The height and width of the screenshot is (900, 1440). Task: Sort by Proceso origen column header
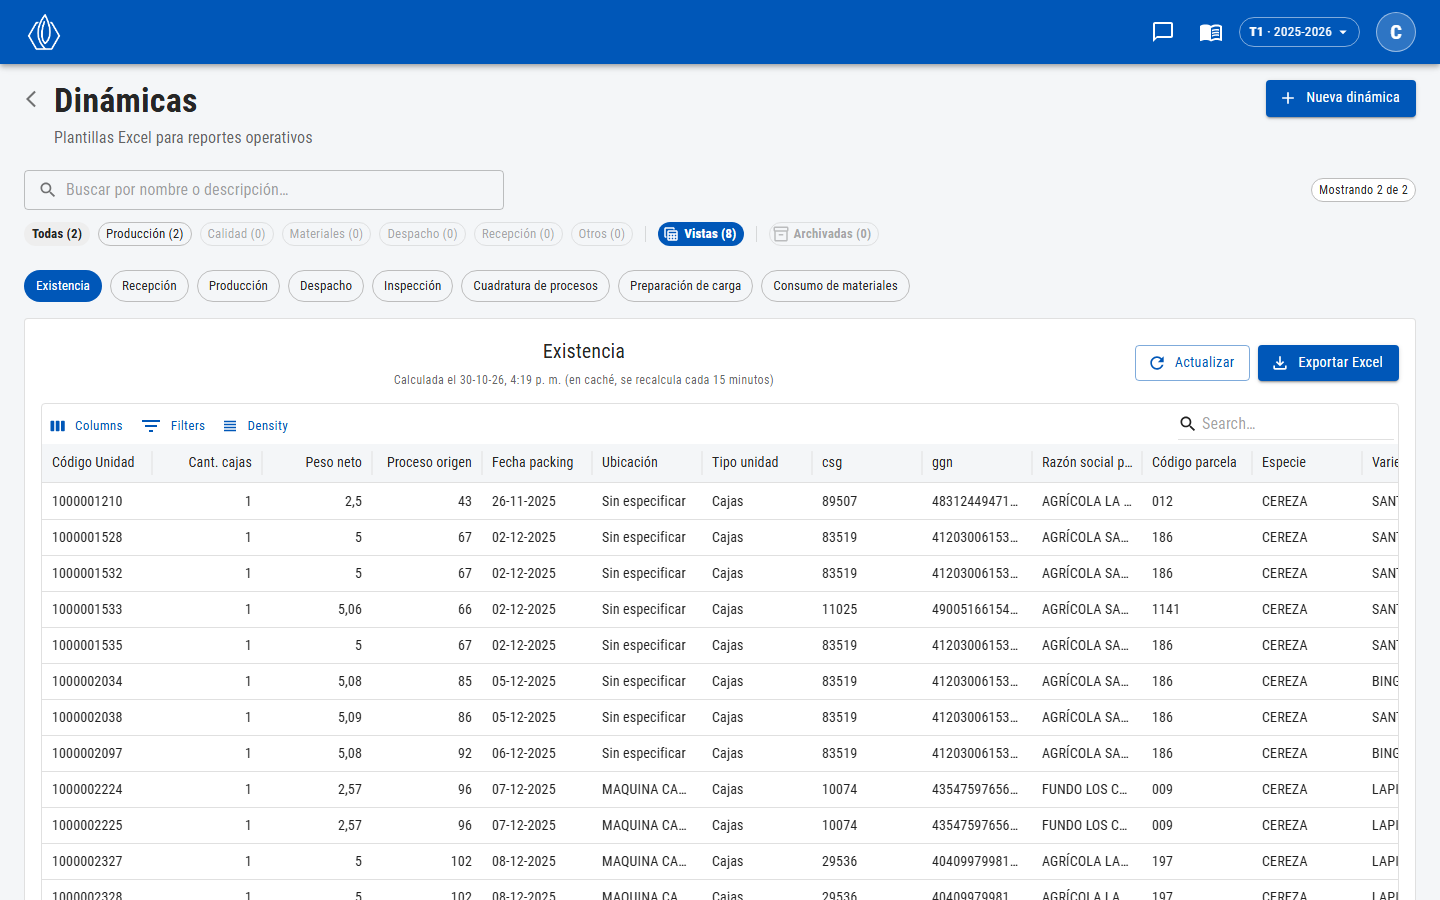coord(429,463)
